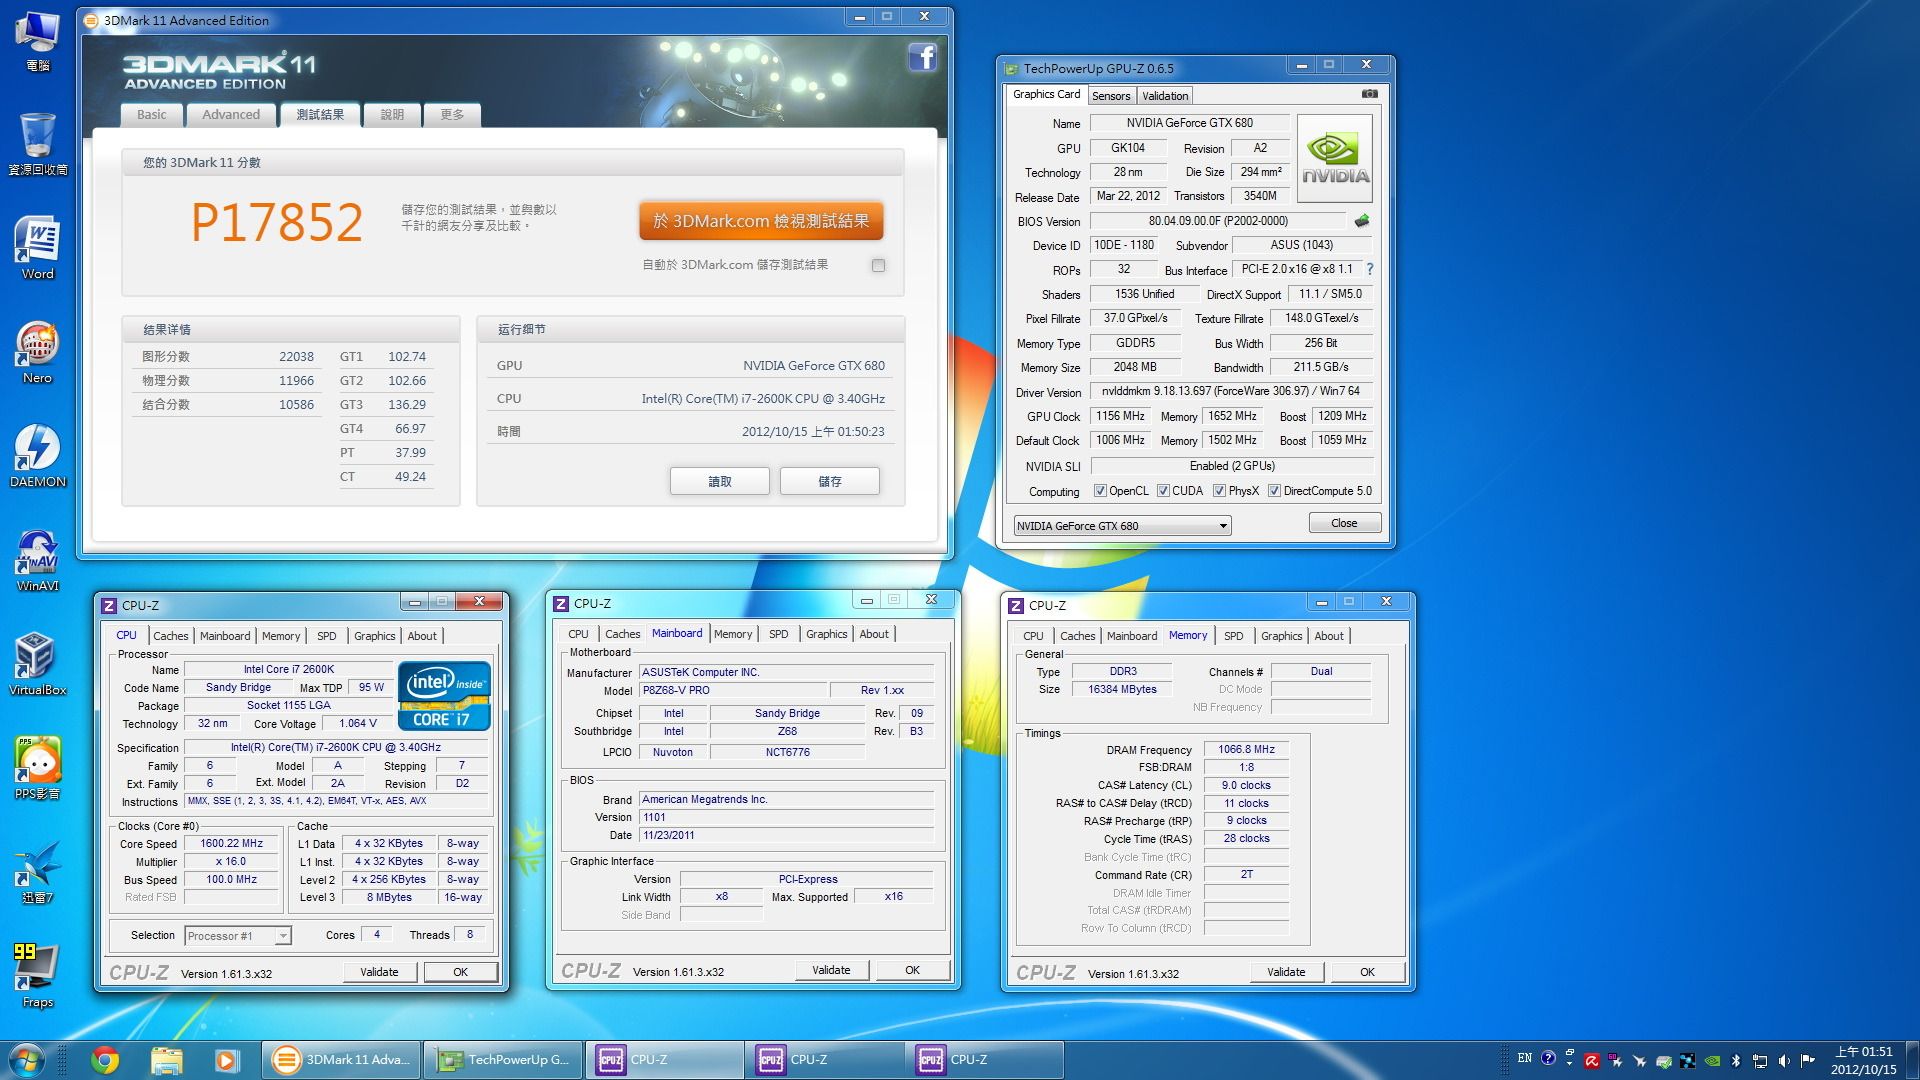Select SPD tab in CPU-Z Memory window
The width and height of the screenshot is (1920, 1080).
click(x=1232, y=636)
